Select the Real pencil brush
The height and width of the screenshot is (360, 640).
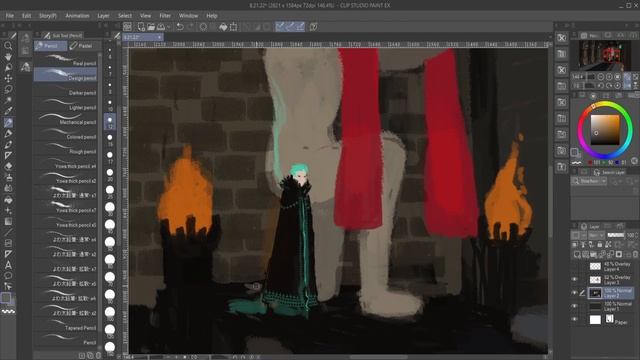pyautogui.click(x=65, y=60)
